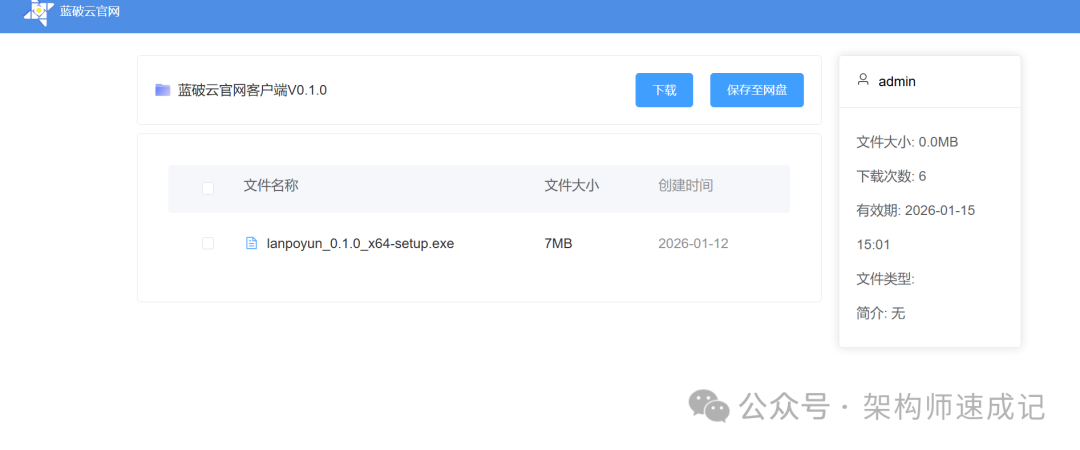The height and width of the screenshot is (450, 1080).
Task: Open the 蓝破云官网 header title link
Action: 90,12
